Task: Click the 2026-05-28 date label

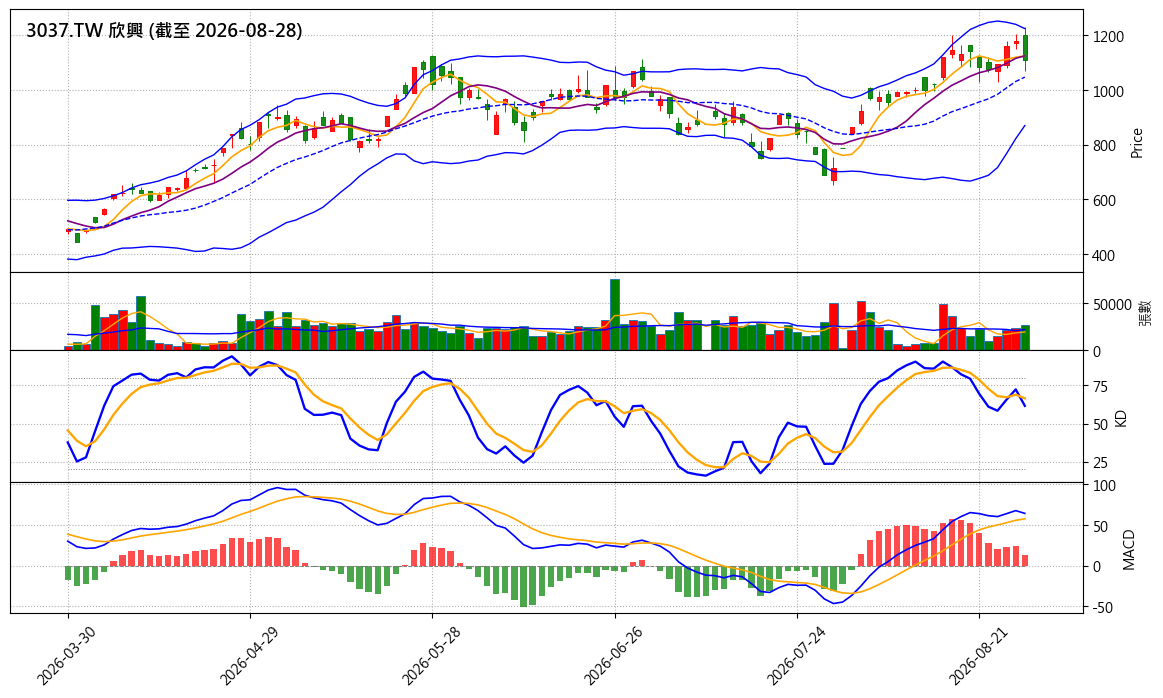Action: tap(430, 656)
